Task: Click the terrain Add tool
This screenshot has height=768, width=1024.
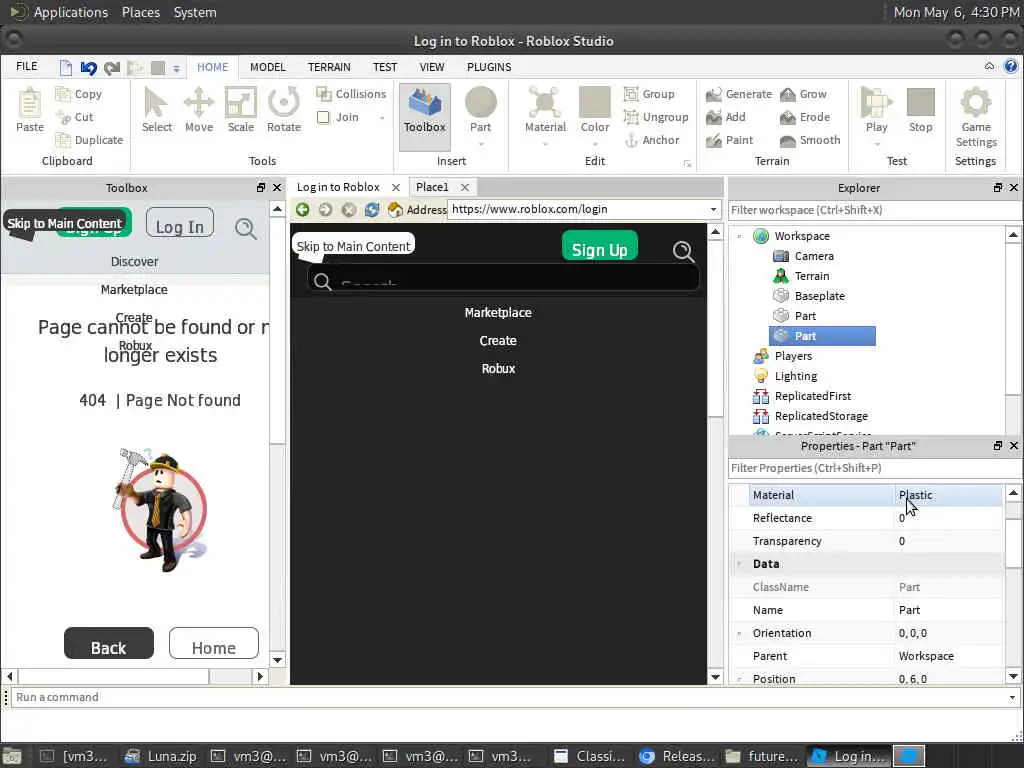Action: pyautogui.click(x=726, y=117)
